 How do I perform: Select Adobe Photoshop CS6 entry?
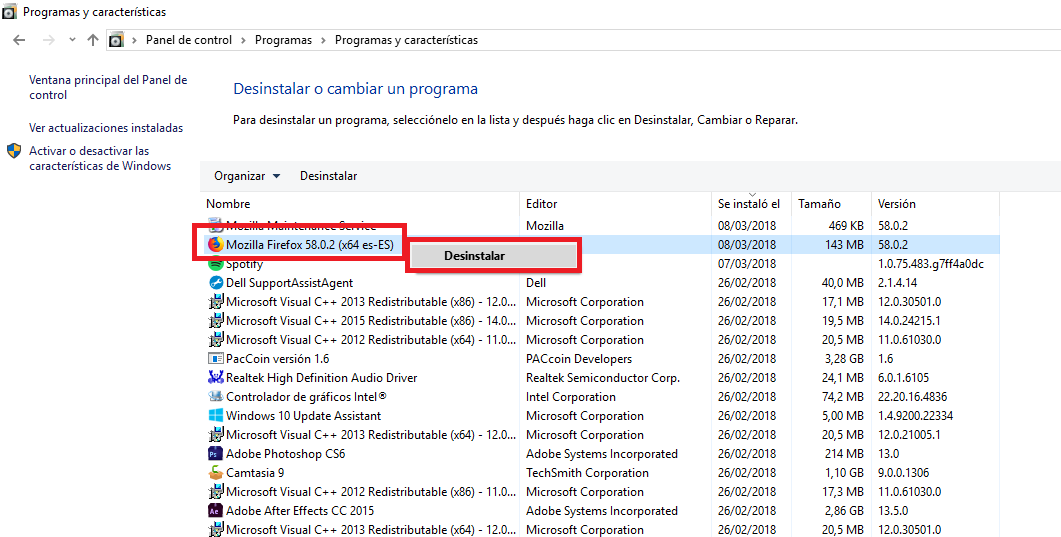pyautogui.click(x=286, y=454)
